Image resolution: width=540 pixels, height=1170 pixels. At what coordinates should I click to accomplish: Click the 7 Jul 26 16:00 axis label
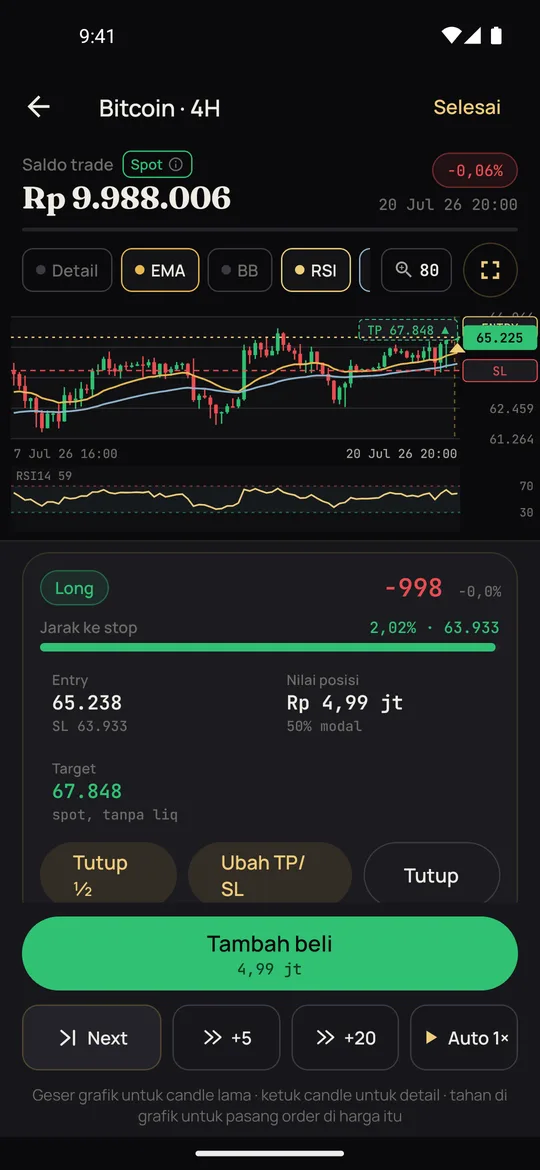coord(66,454)
